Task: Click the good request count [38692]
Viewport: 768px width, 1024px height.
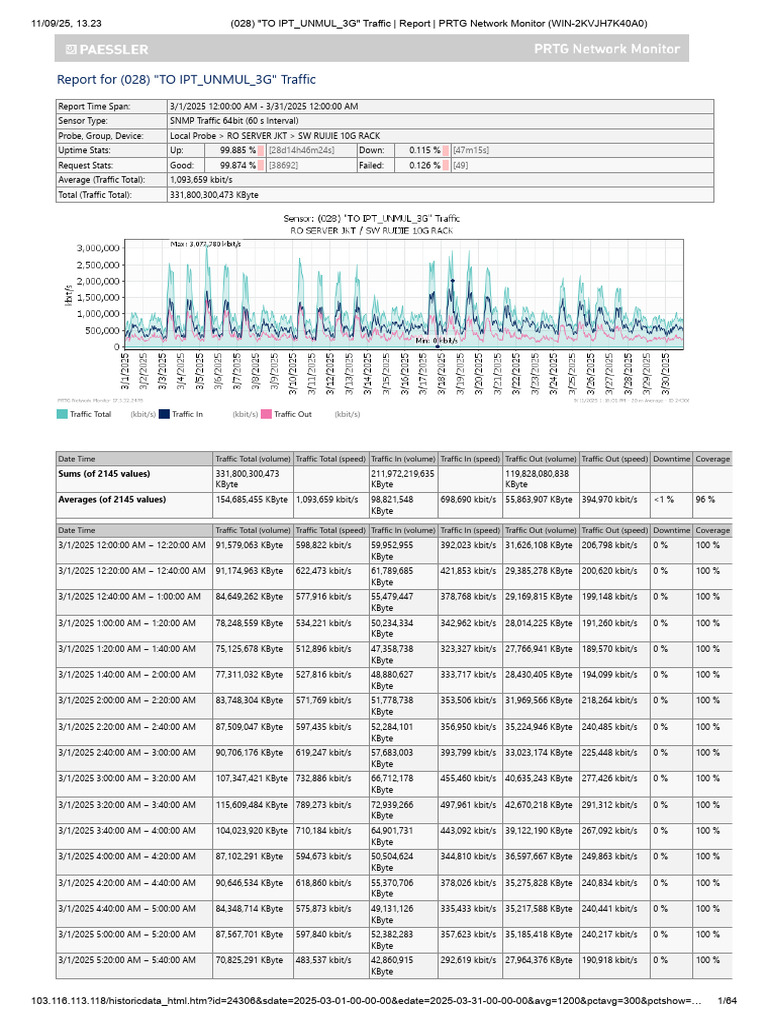Action: [283, 165]
